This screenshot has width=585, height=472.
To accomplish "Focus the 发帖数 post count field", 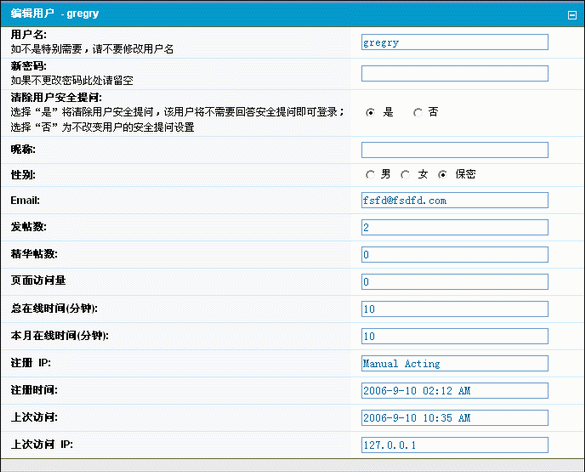I will [455, 227].
